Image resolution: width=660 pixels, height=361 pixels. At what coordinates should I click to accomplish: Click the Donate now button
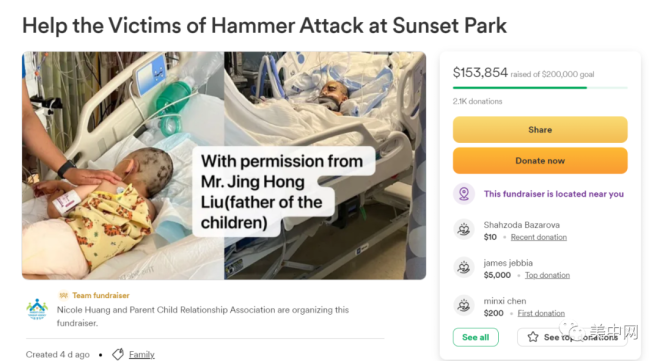coord(540,161)
